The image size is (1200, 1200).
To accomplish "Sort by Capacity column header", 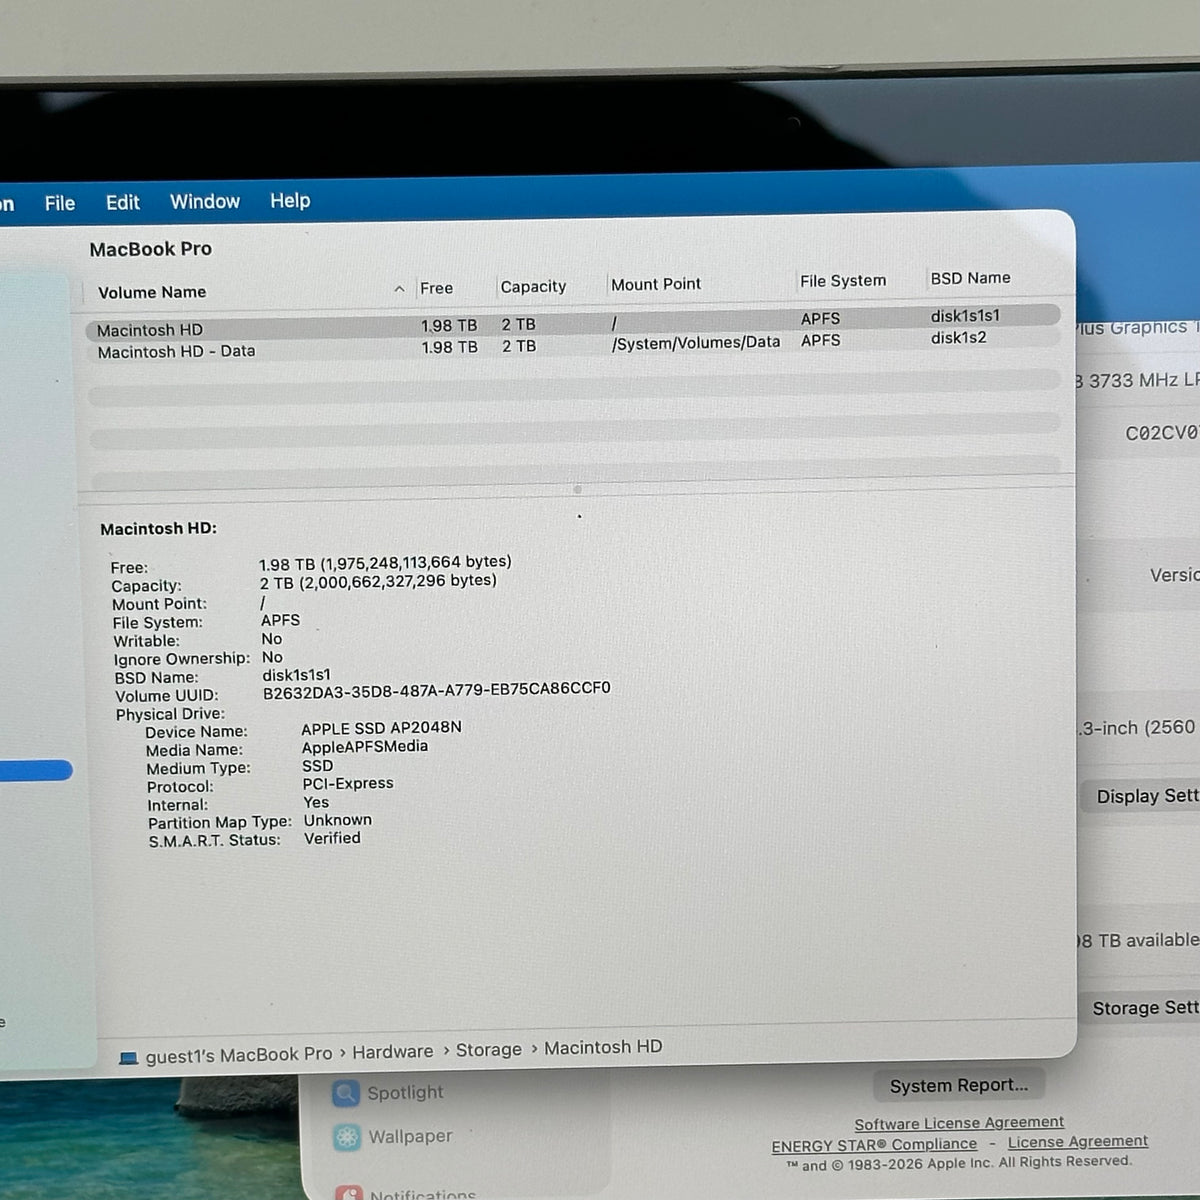I will pyautogui.click(x=533, y=286).
